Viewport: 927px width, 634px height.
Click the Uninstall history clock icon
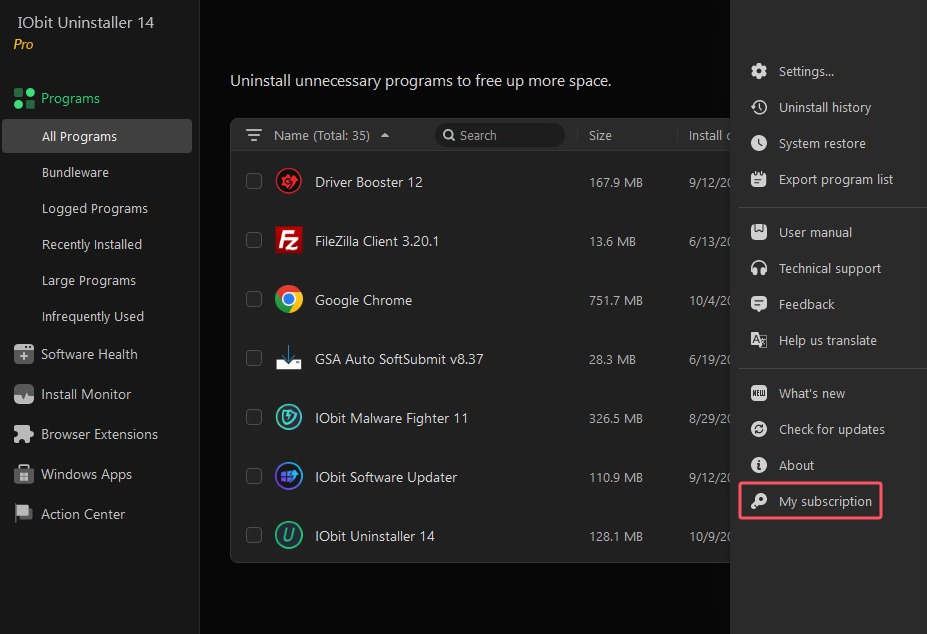(x=759, y=108)
